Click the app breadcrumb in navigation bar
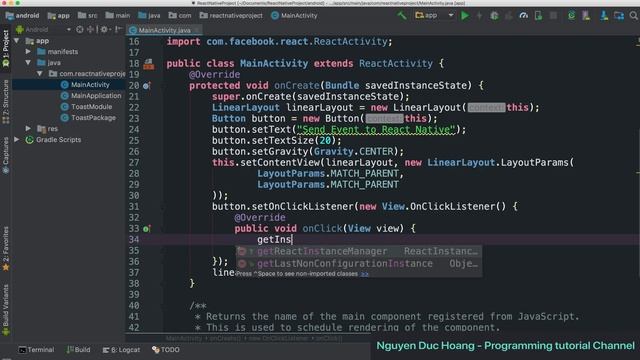This screenshot has height=360, width=640. click(59, 16)
